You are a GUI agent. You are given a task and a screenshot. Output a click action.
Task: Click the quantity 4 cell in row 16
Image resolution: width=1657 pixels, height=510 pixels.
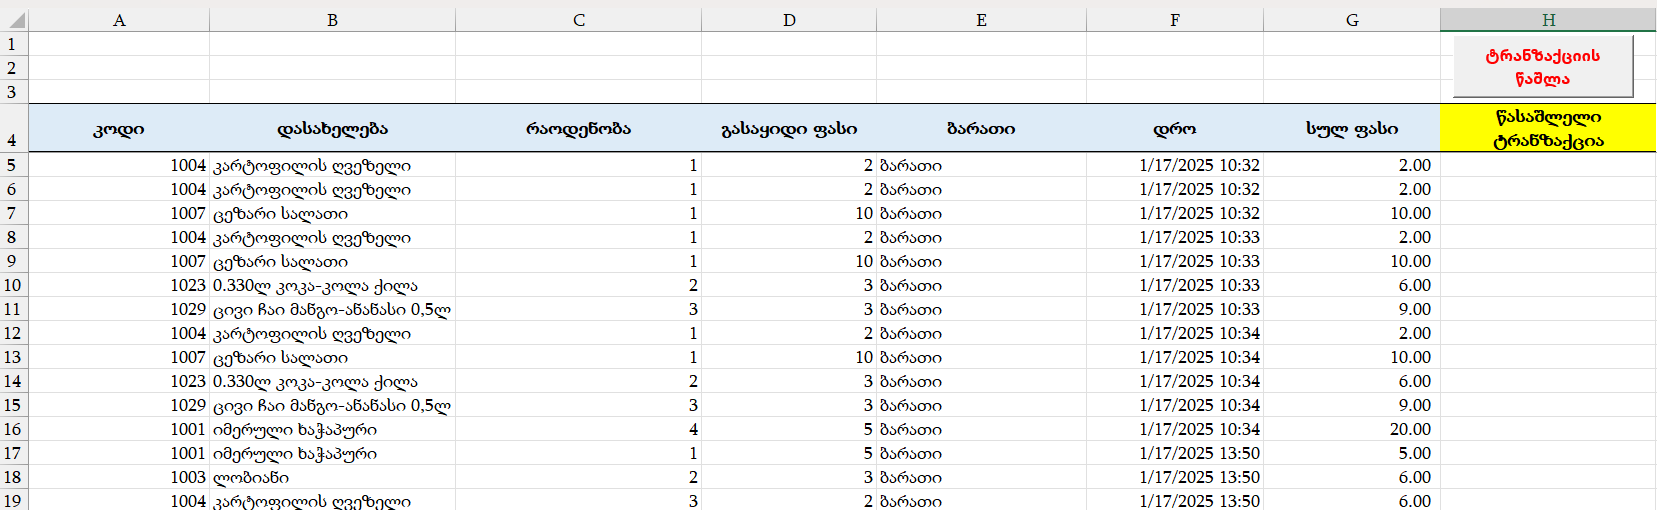tap(578, 429)
